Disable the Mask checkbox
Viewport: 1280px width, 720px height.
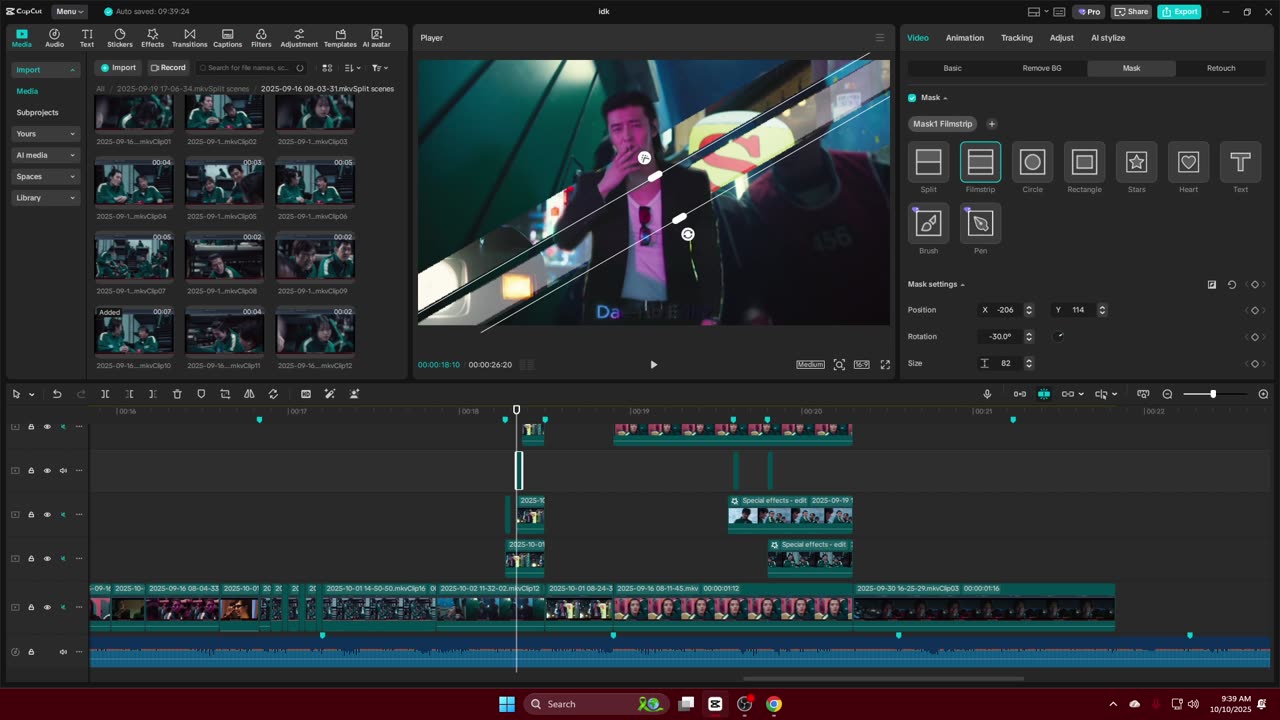912,98
